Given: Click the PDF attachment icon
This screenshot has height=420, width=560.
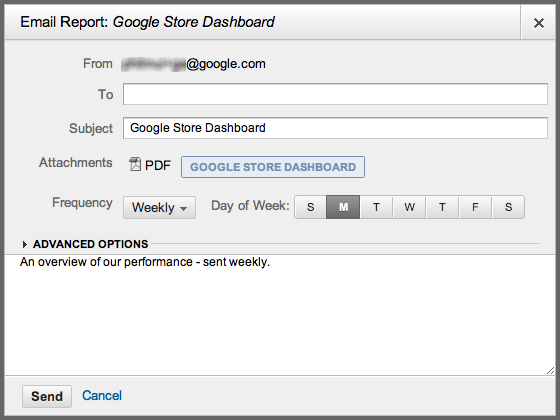Looking at the screenshot, I should [135, 165].
